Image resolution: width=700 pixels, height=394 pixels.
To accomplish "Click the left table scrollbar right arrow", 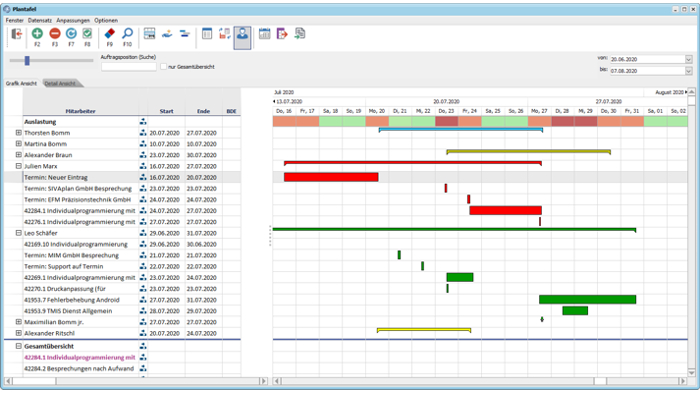I will (263, 381).
